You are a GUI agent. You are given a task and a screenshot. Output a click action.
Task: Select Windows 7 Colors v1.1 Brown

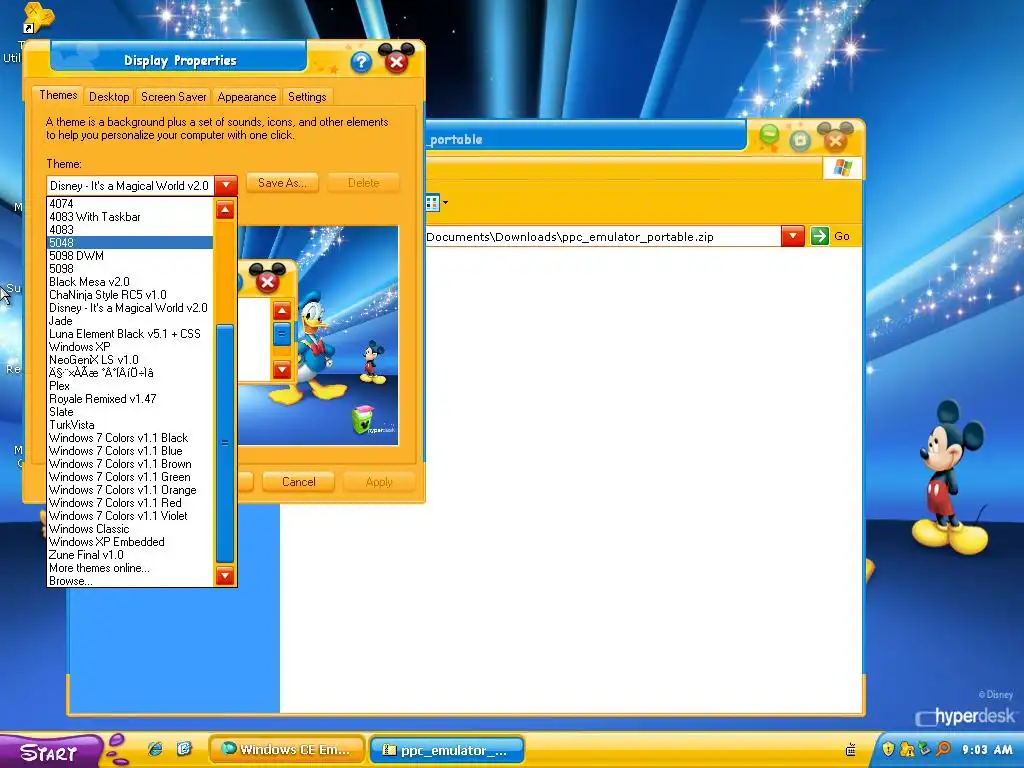(131, 464)
